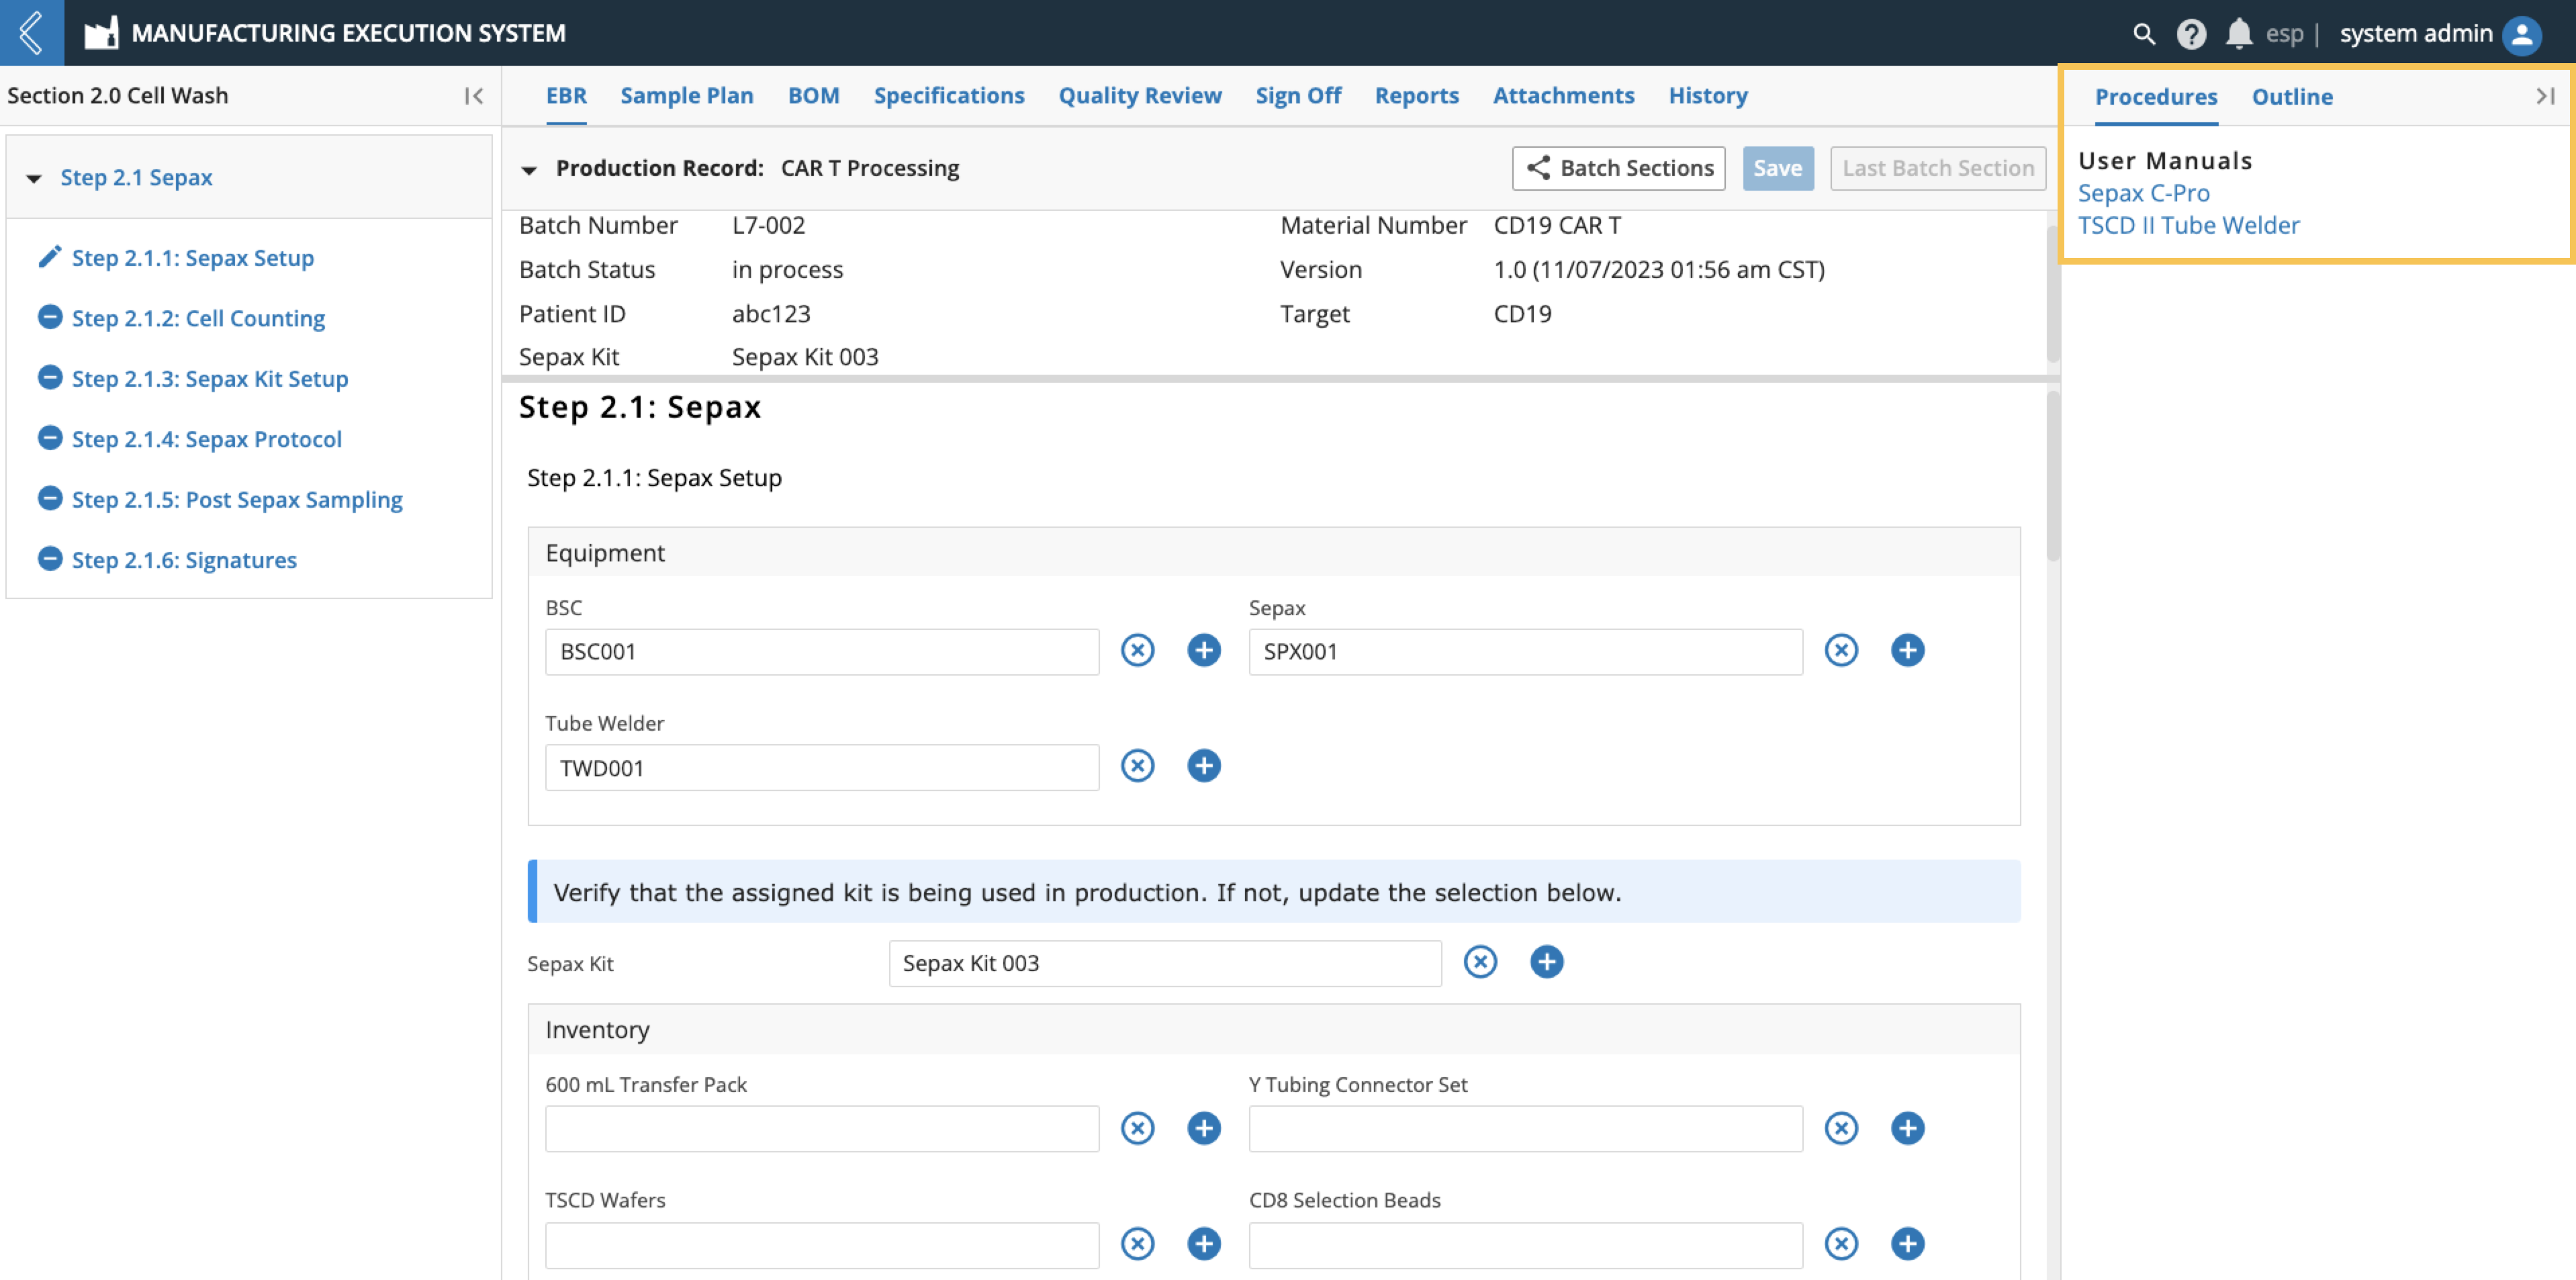Open the Specifications tab

coord(949,96)
